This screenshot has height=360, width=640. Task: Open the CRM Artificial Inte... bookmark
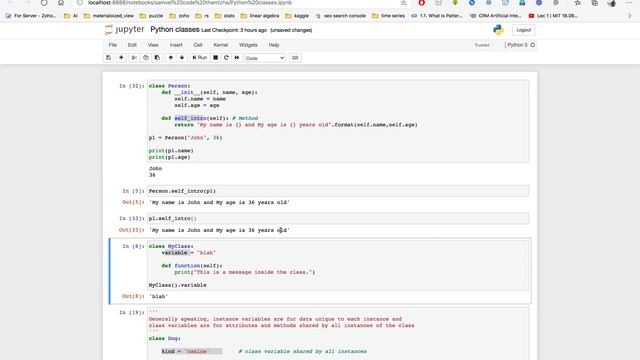click(x=496, y=16)
